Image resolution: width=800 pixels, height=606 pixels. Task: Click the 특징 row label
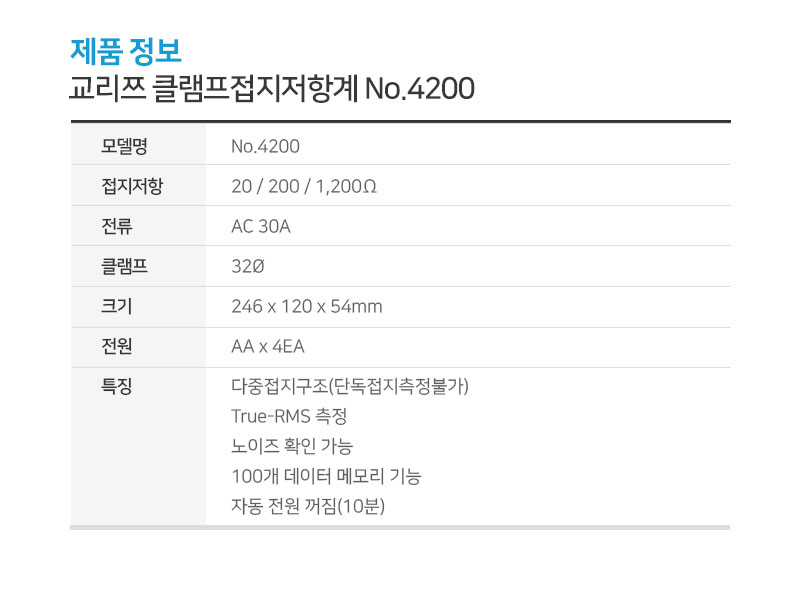click(117, 386)
